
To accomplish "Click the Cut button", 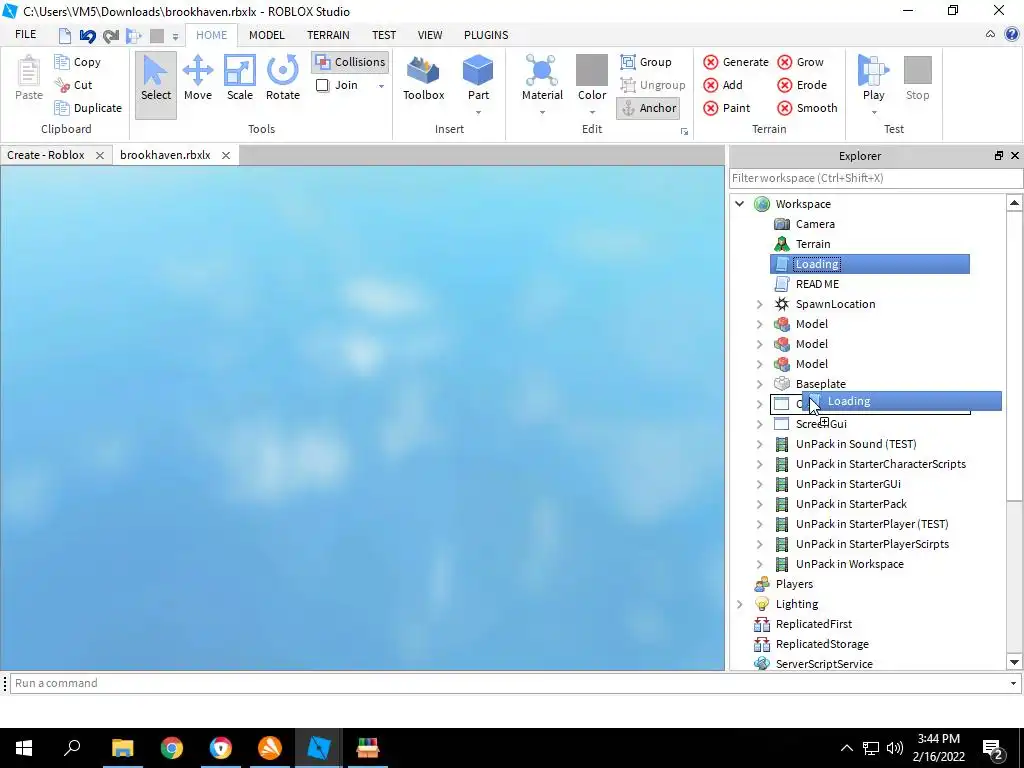I will coord(73,85).
